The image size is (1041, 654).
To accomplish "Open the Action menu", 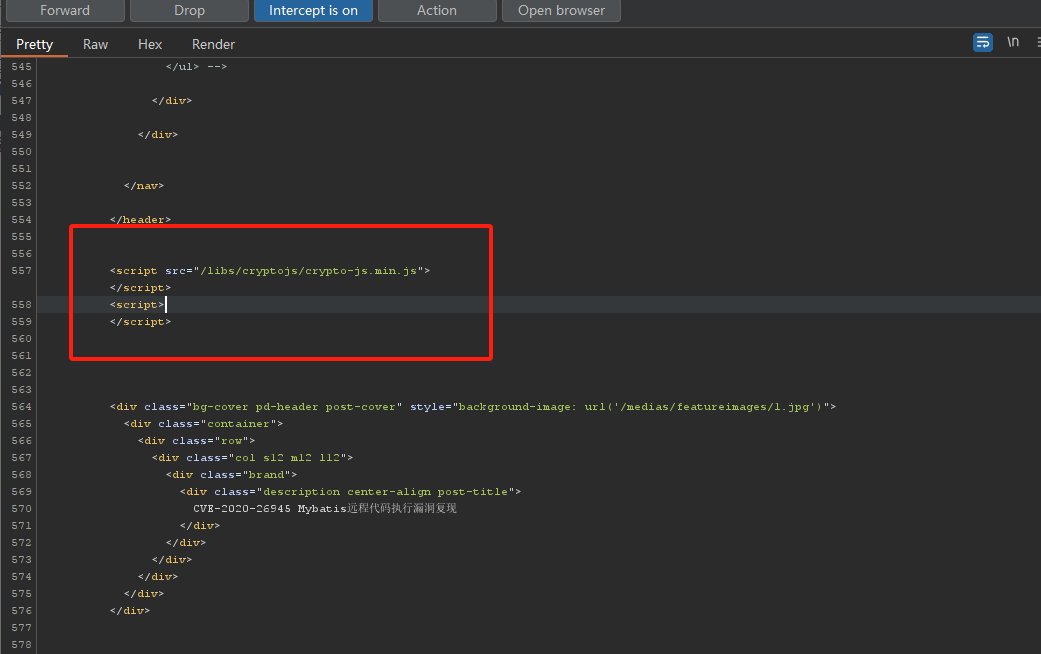I will click(437, 11).
